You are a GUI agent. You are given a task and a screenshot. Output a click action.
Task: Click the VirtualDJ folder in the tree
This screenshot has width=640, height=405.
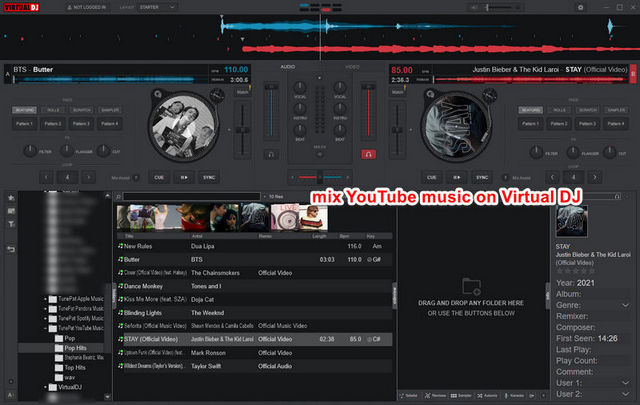coord(70,387)
